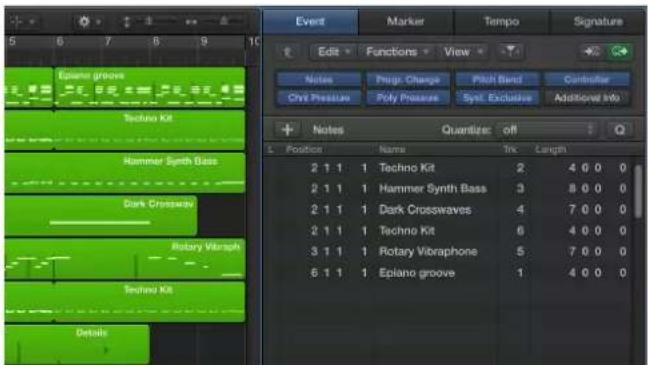Screen dimensions: 648x365
Task: Click the length value 8 0 0 for Hammer Synth Bass
Action: click(585, 189)
